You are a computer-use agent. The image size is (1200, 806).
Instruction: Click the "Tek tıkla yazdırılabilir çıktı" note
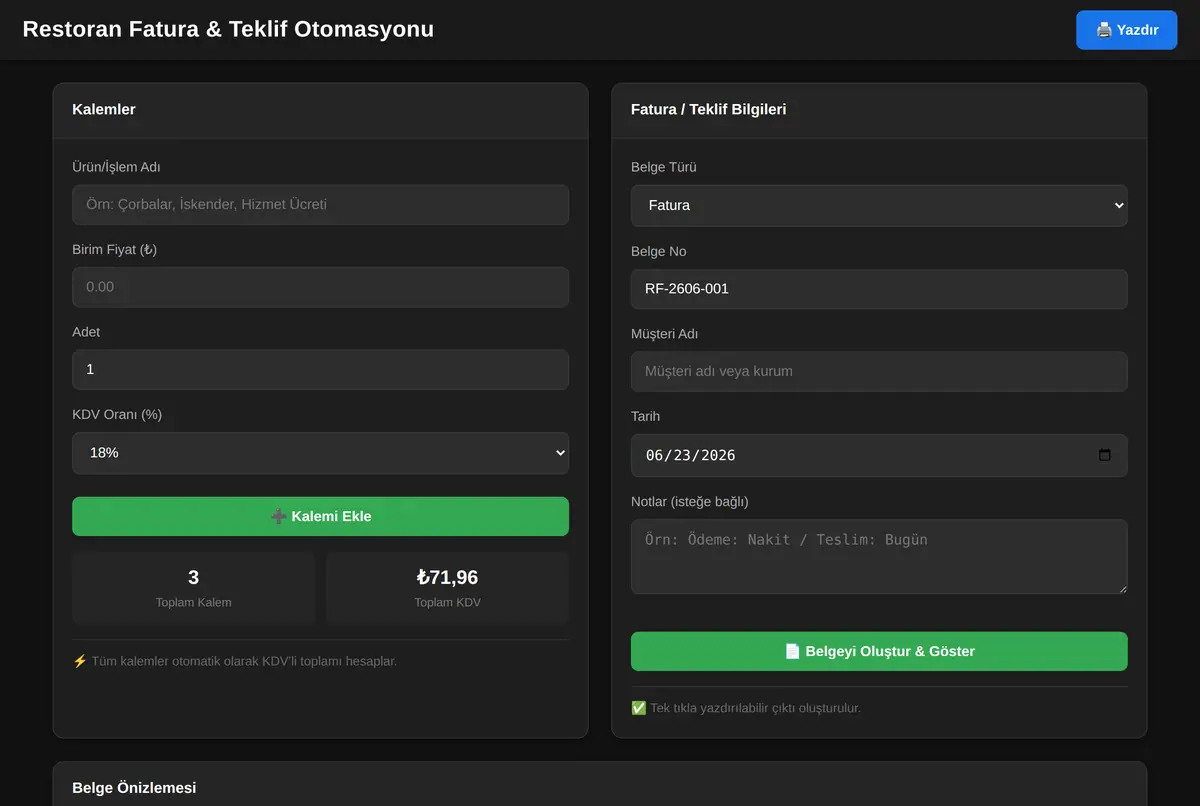tap(746, 708)
